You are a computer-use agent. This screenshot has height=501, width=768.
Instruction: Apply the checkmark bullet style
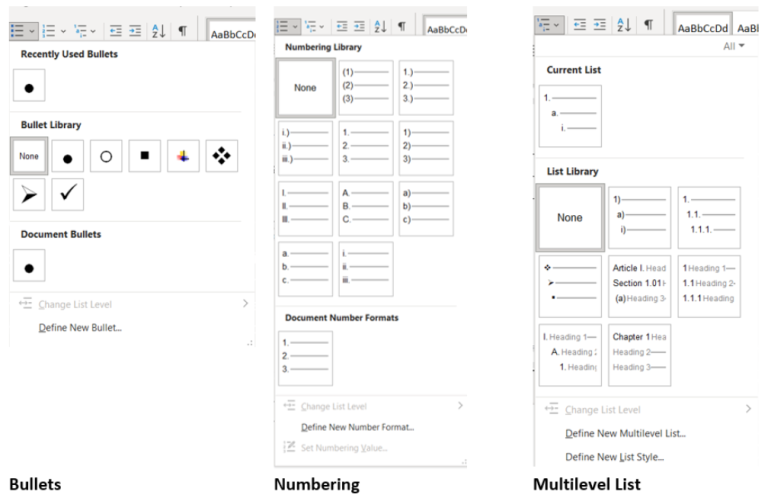[x=68, y=194]
